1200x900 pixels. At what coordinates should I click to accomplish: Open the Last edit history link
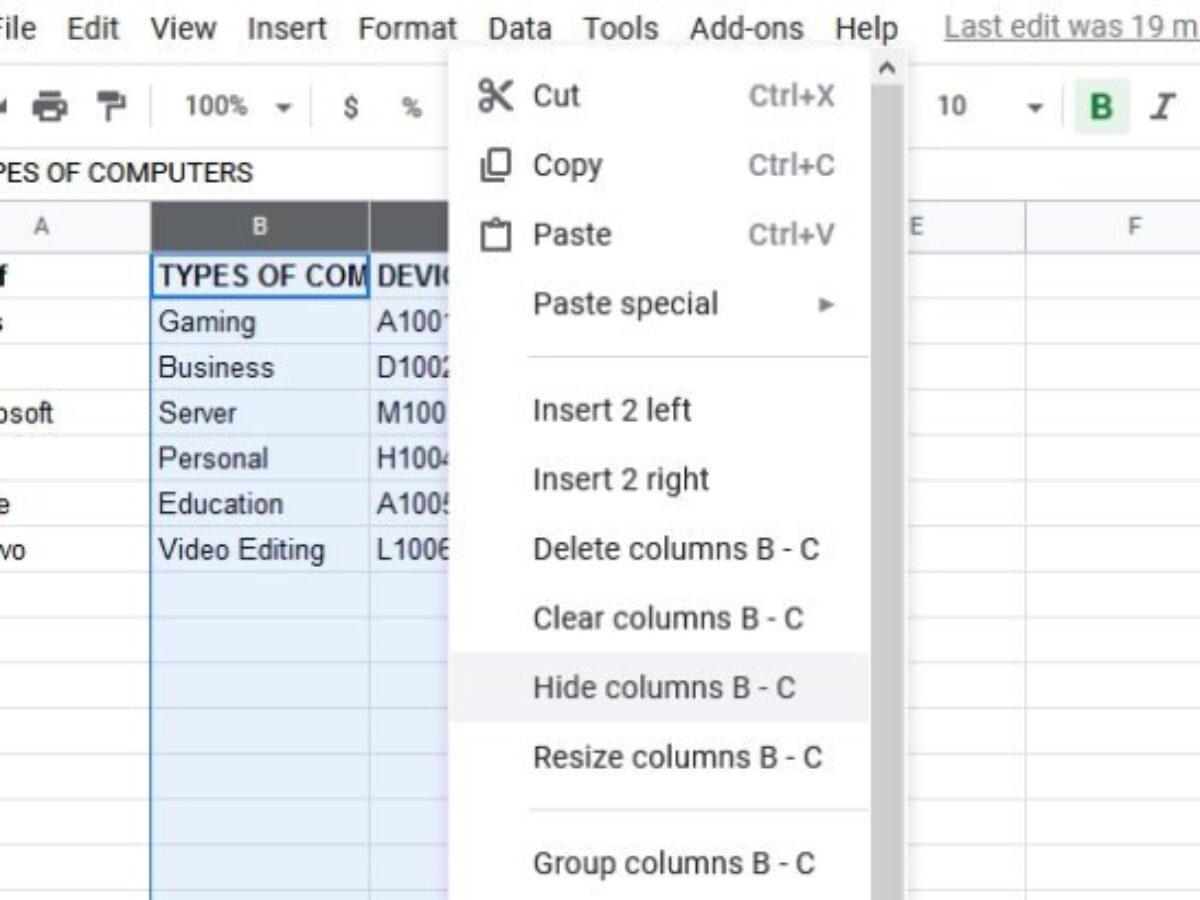[x=1070, y=28]
